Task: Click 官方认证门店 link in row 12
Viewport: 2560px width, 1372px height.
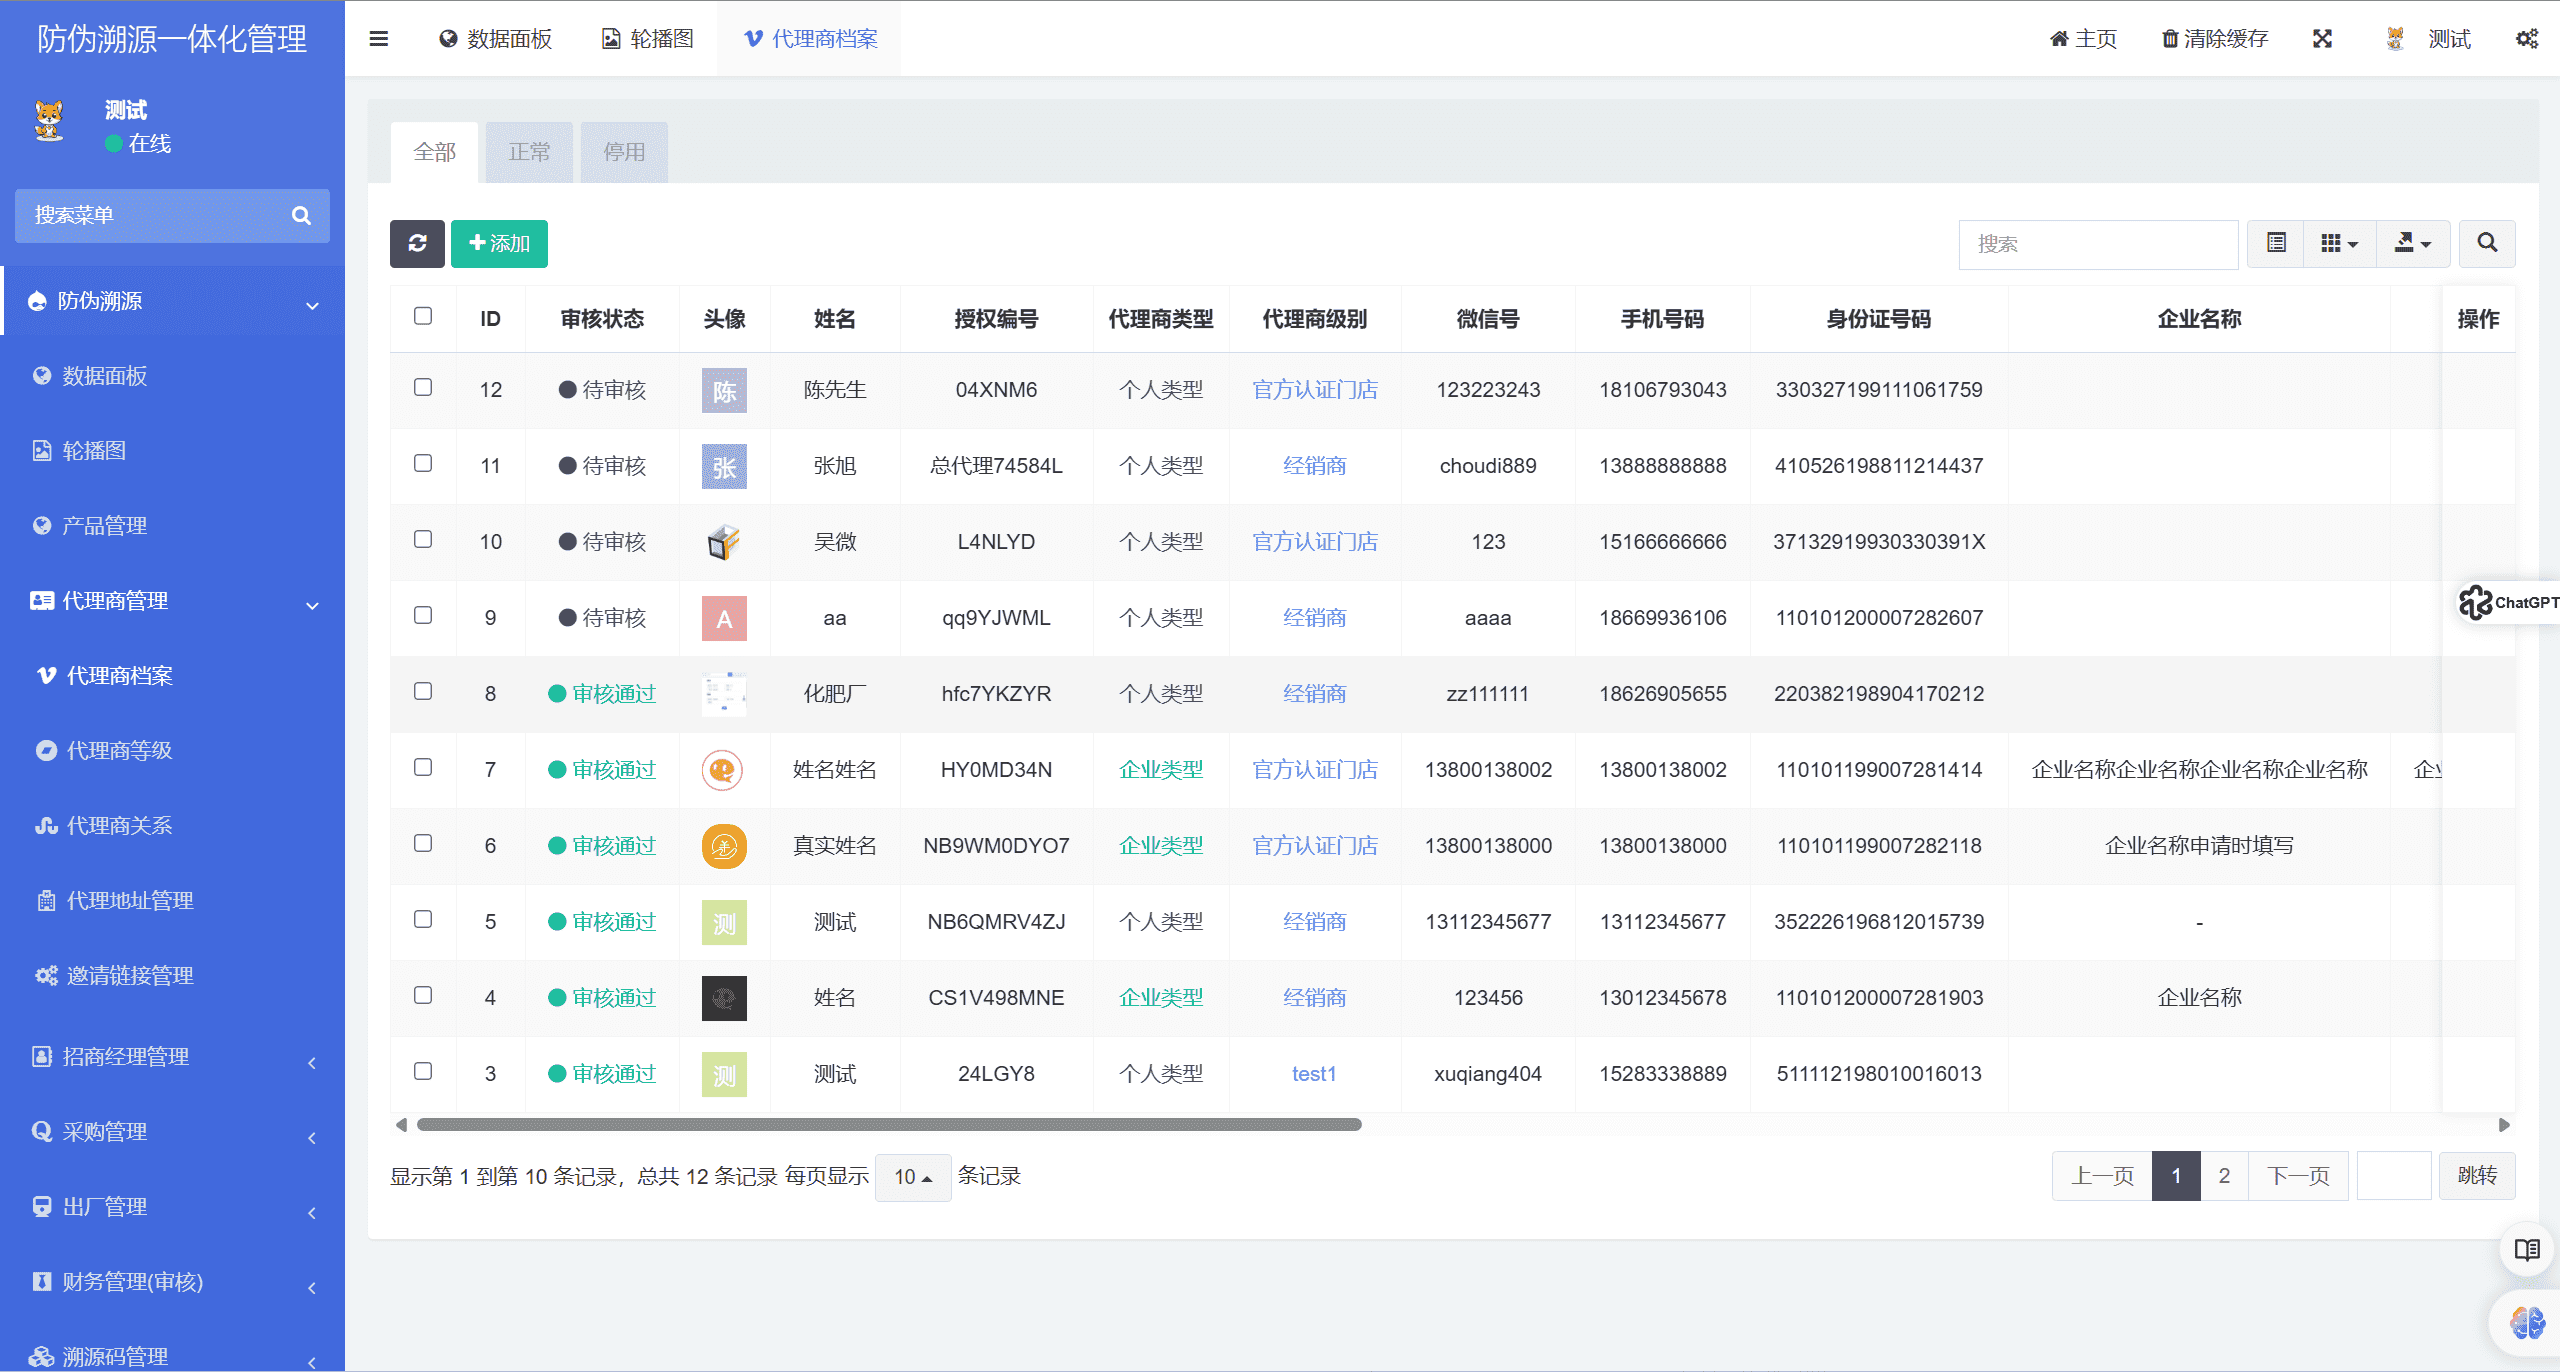Action: 1314,390
